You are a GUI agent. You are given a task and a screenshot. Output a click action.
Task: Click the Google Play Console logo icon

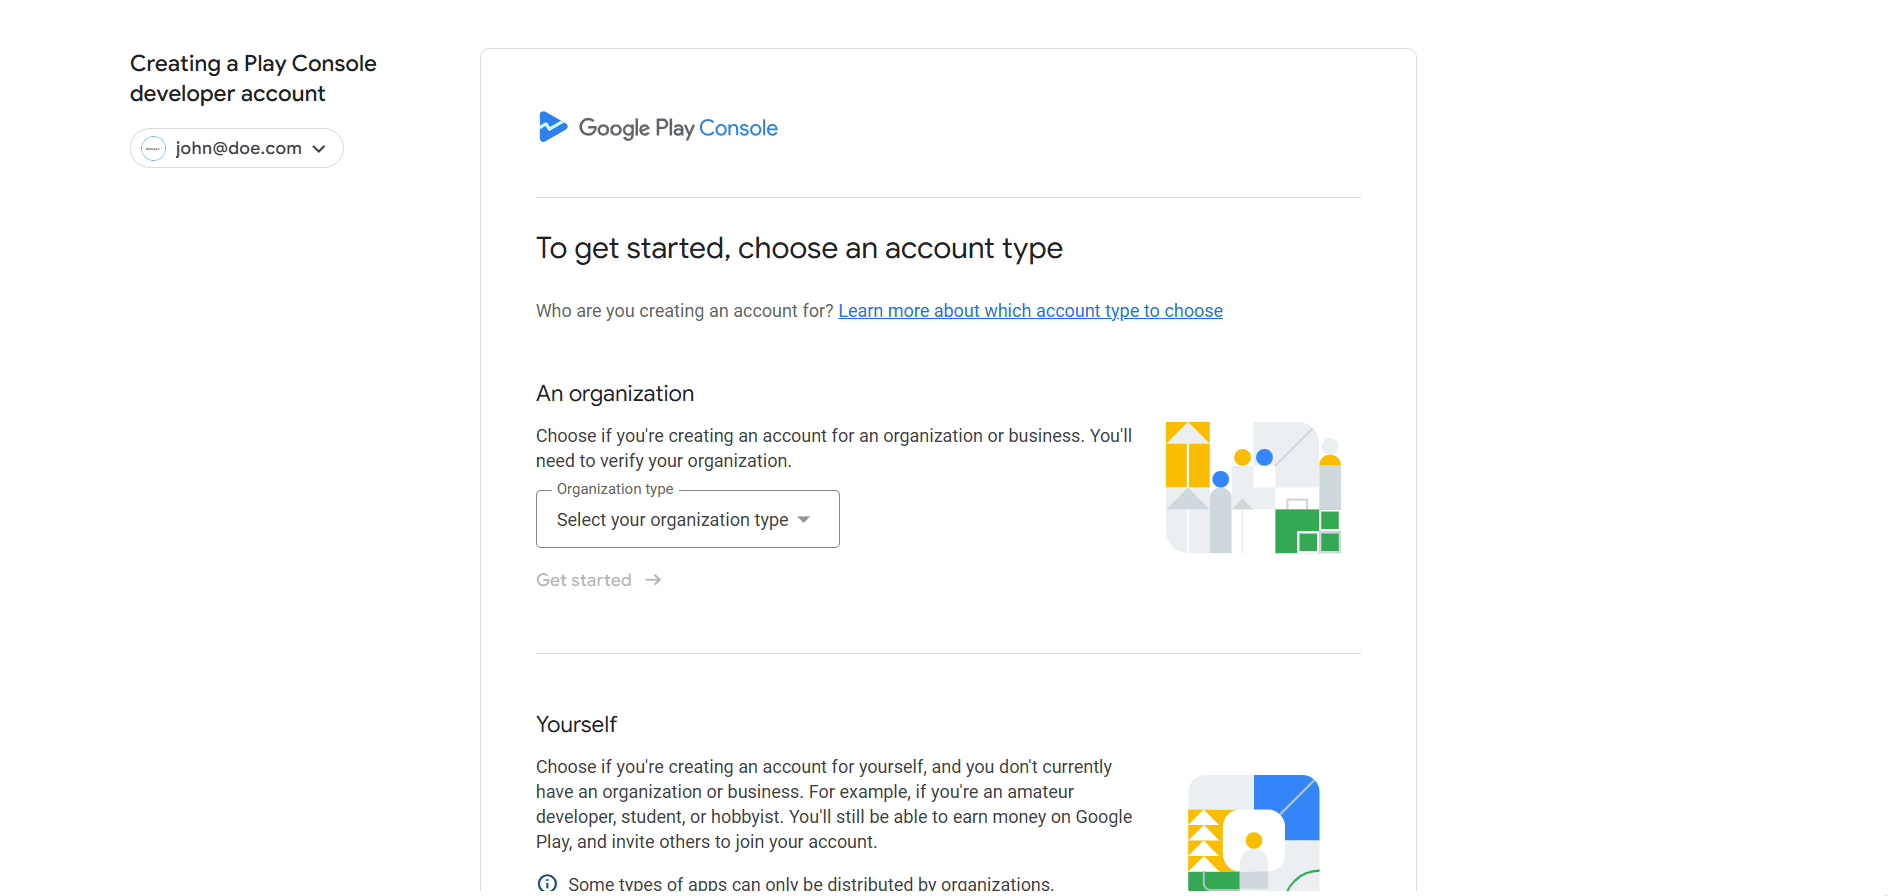tap(553, 127)
